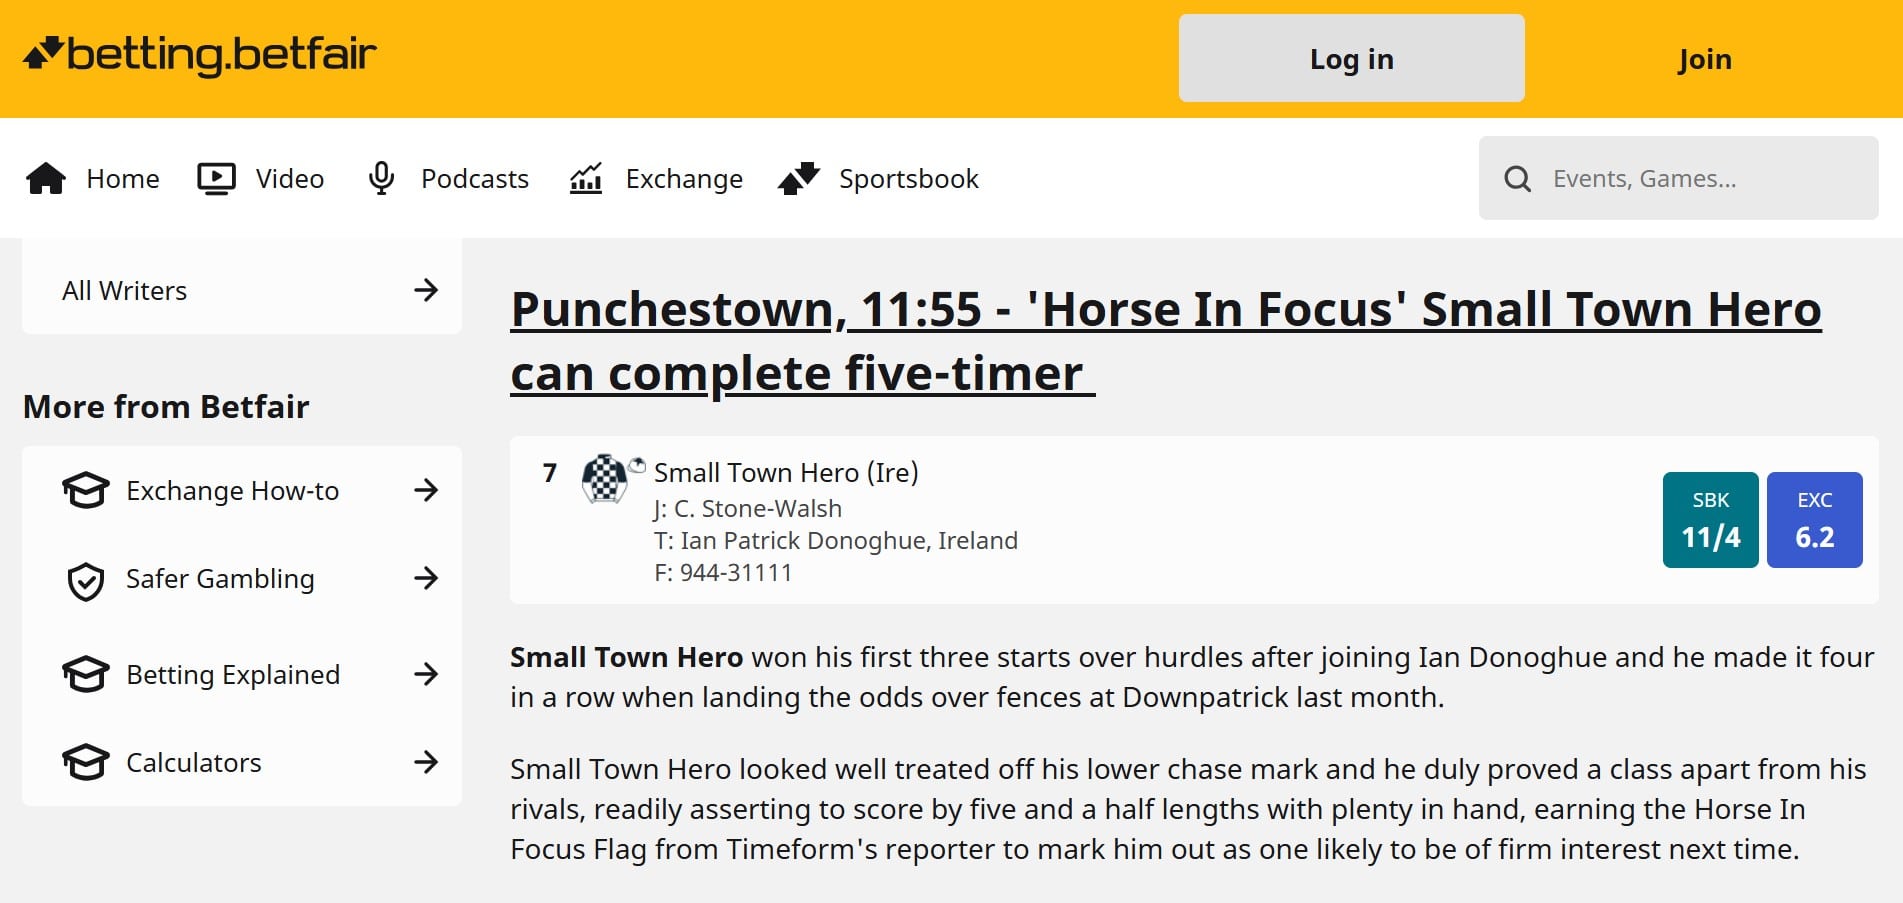Viewport: 1903px width, 903px height.
Task: Click the Safer Gambling shield icon
Action: click(x=86, y=580)
